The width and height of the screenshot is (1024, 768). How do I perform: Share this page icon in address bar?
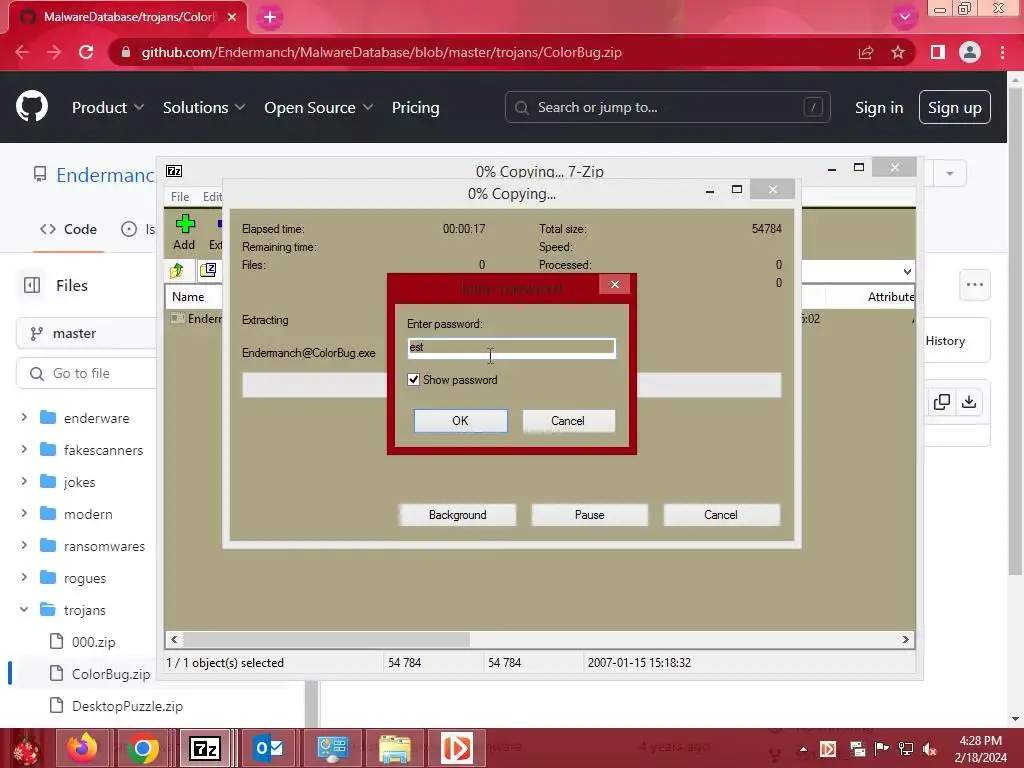pos(866,52)
